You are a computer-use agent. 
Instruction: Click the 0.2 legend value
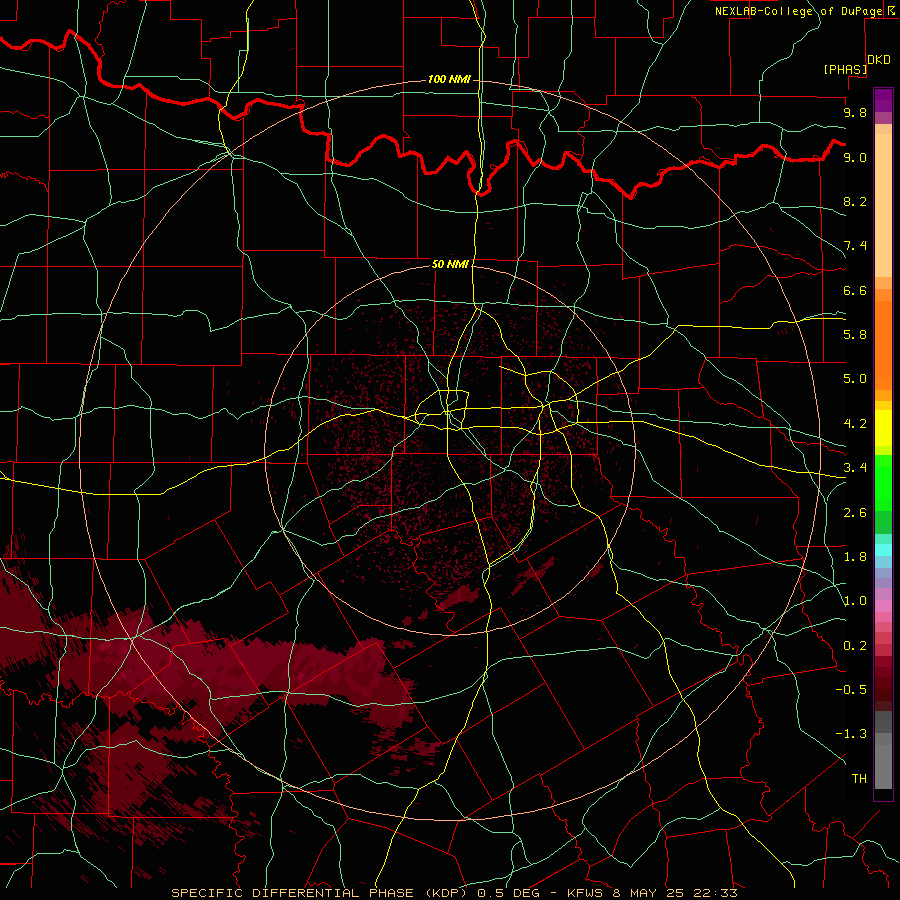pos(855,646)
